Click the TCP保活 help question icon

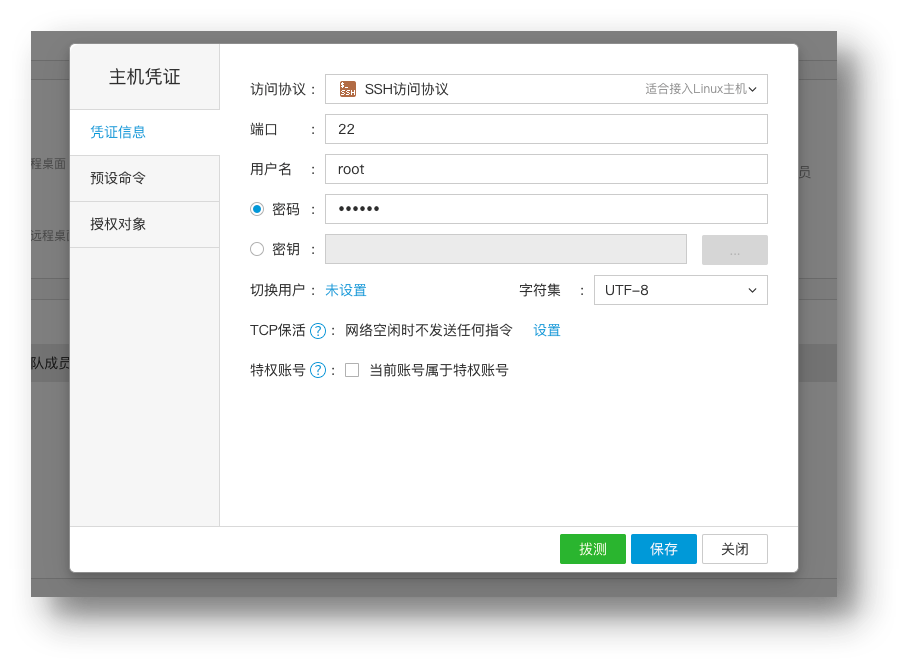point(318,331)
